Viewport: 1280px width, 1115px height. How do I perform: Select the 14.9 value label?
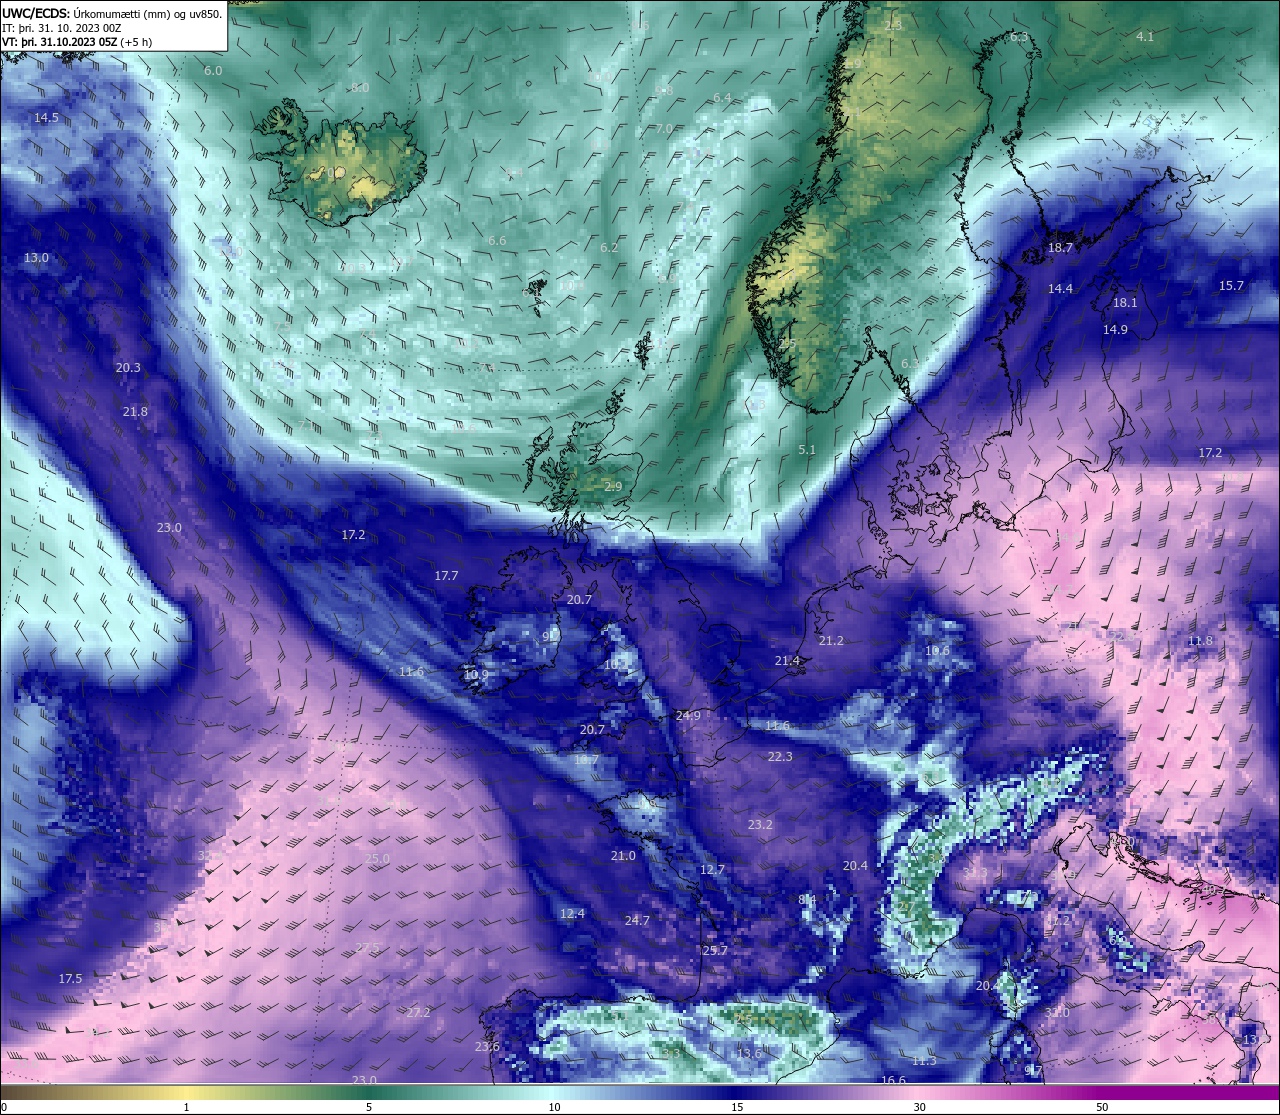[1115, 330]
